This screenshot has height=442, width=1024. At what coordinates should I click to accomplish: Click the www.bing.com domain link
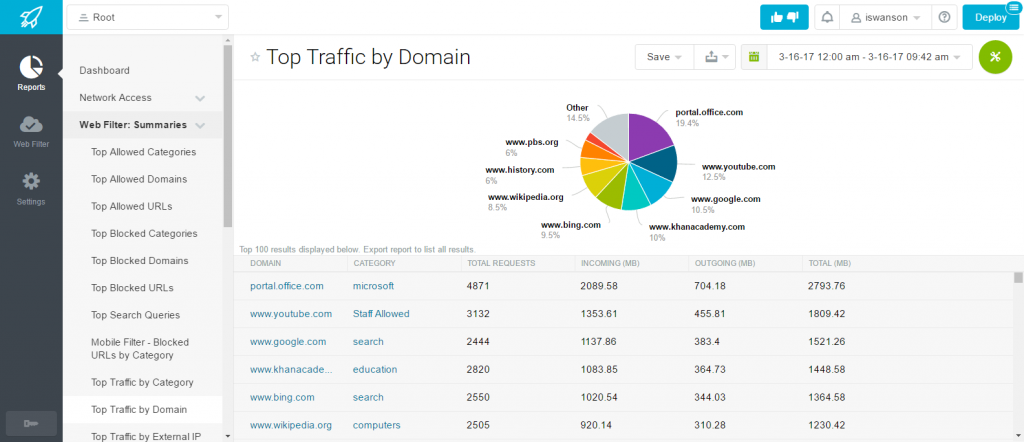pyautogui.click(x=282, y=397)
